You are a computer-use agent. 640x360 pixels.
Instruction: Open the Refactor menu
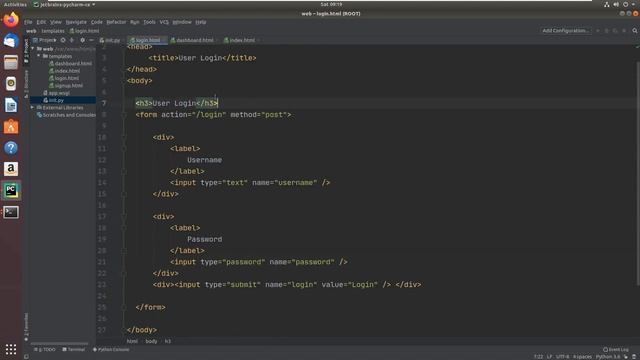tap(116, 22)
